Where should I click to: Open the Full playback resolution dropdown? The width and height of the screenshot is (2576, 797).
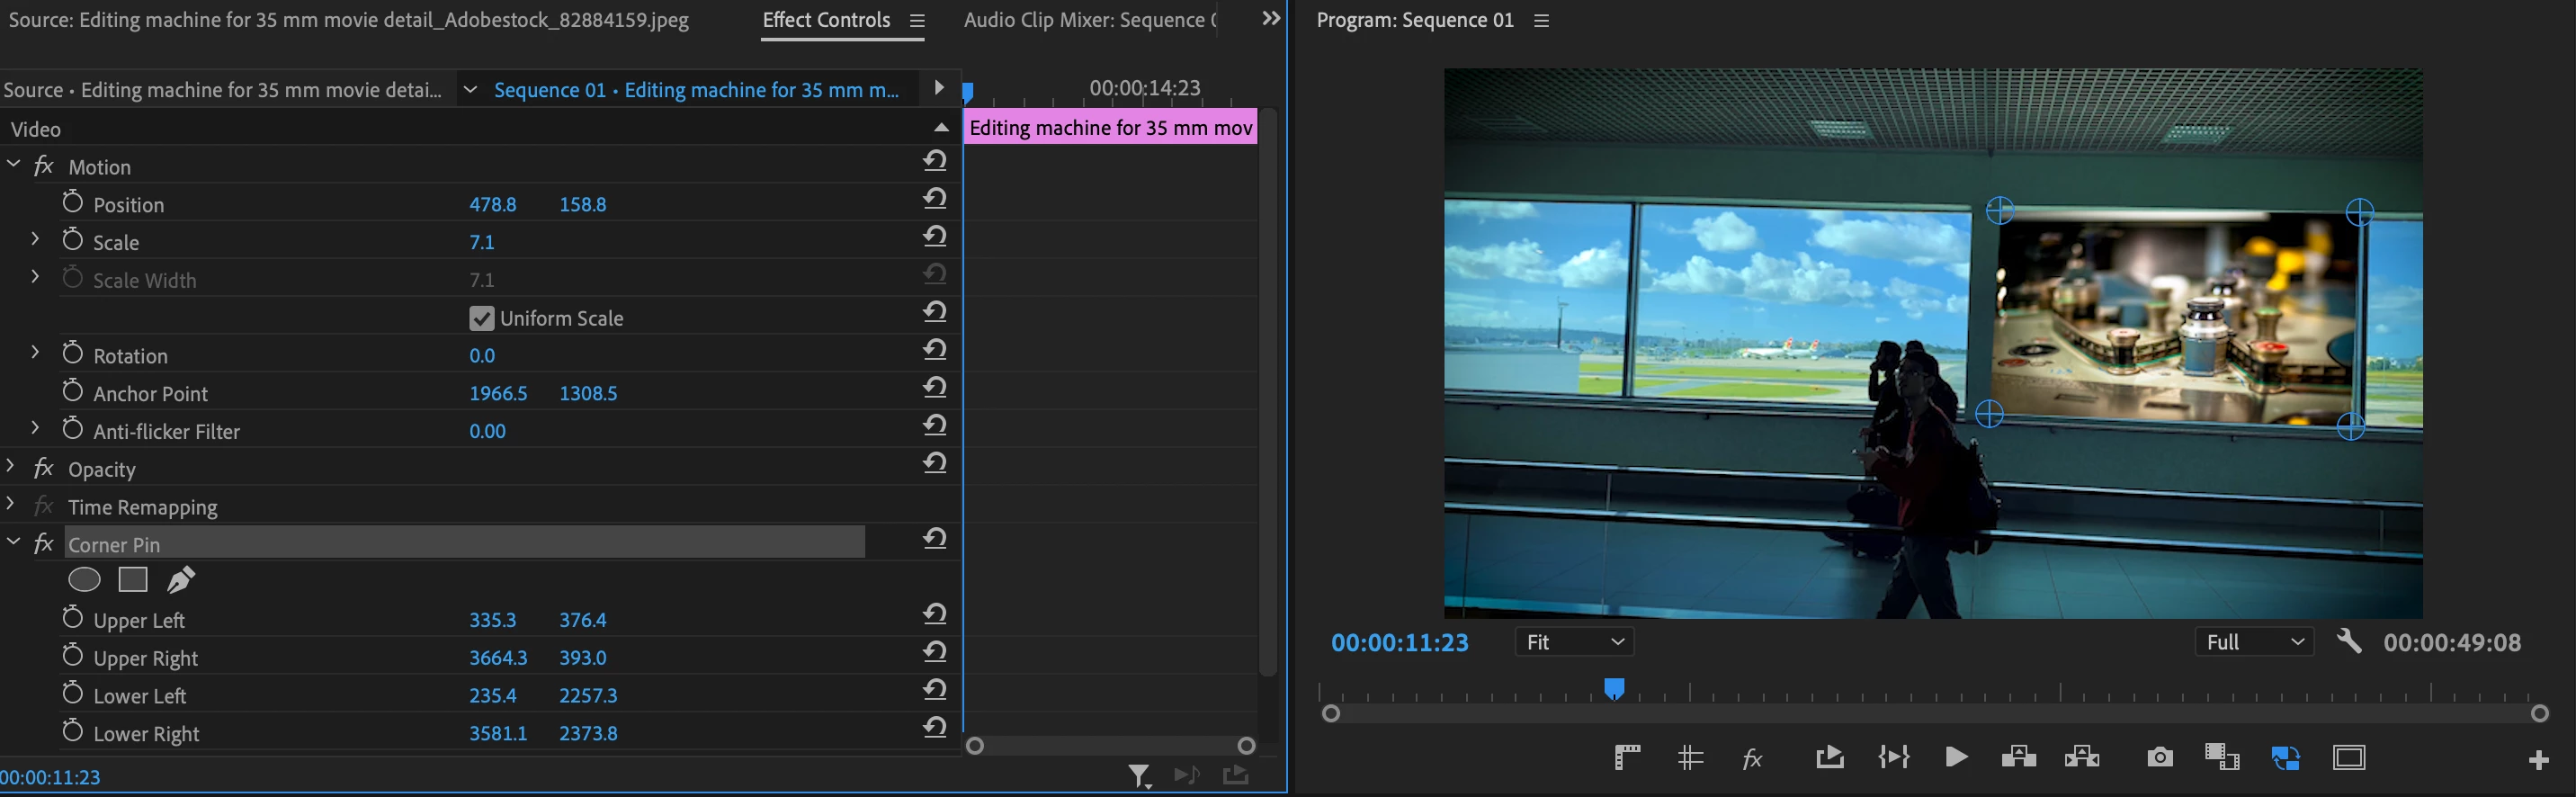pos(2254,642)
